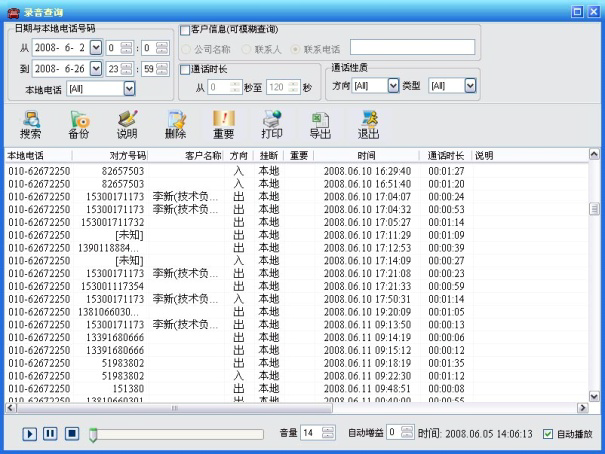Viewport: 605px width, 454px height.
Task: Select the record at 2008.06.11 09:14:19
Action: click(296, 338)
